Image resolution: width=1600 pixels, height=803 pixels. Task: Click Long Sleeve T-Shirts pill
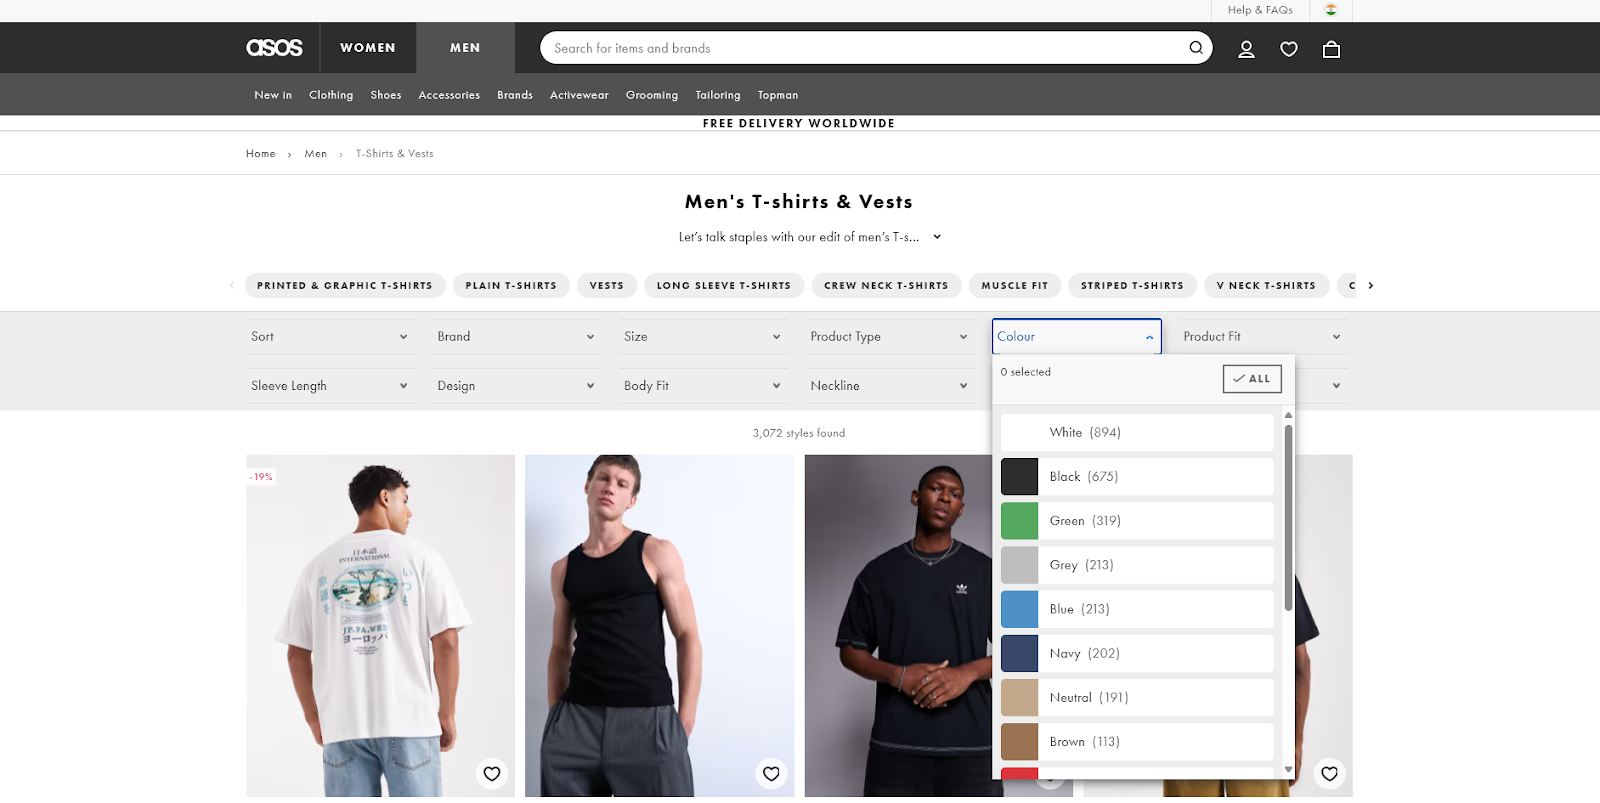[724, 286]
